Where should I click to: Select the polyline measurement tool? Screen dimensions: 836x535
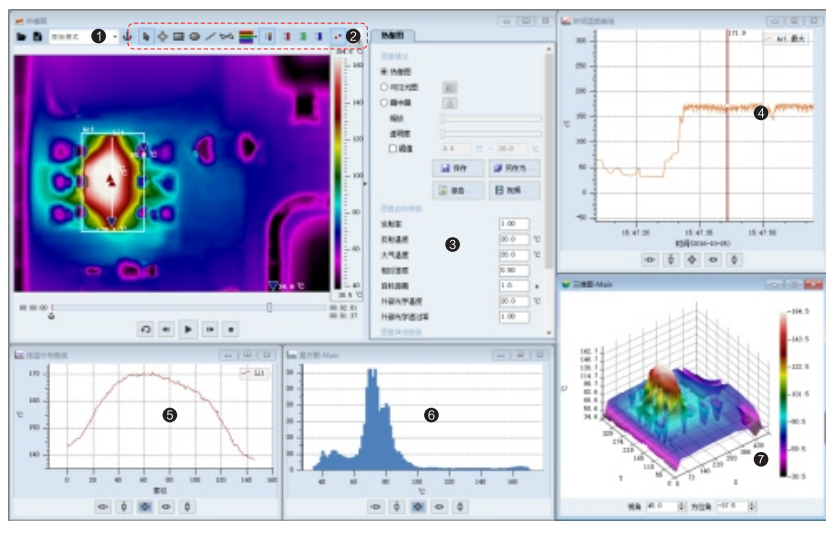(227, 36)
